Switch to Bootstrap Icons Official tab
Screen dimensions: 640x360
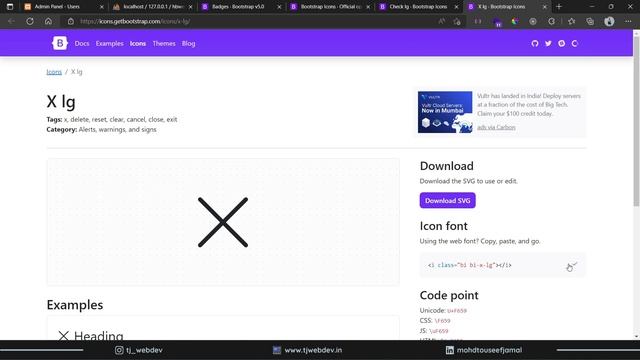point(330,7)
